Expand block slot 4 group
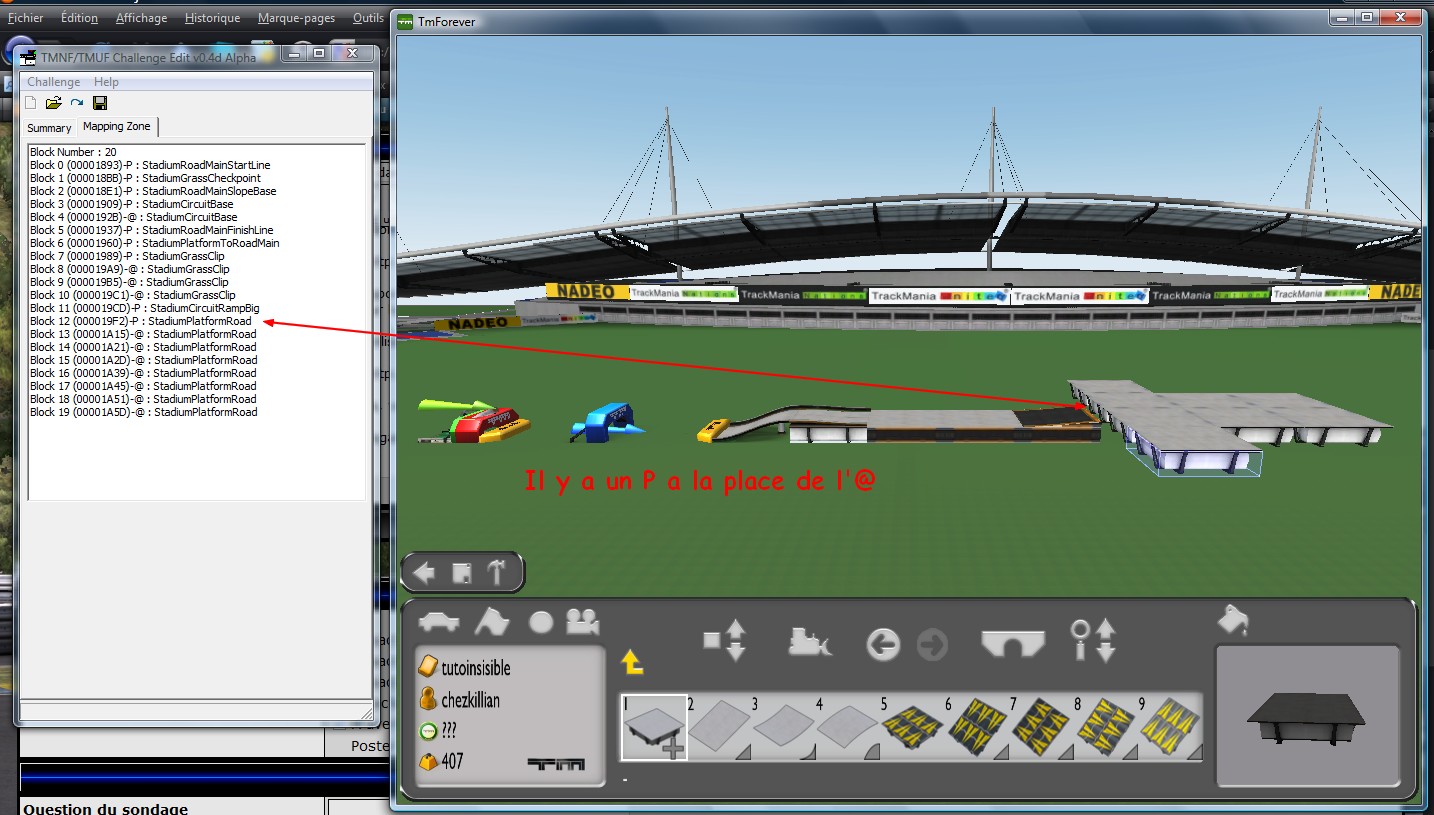 (x=848, y=728)
